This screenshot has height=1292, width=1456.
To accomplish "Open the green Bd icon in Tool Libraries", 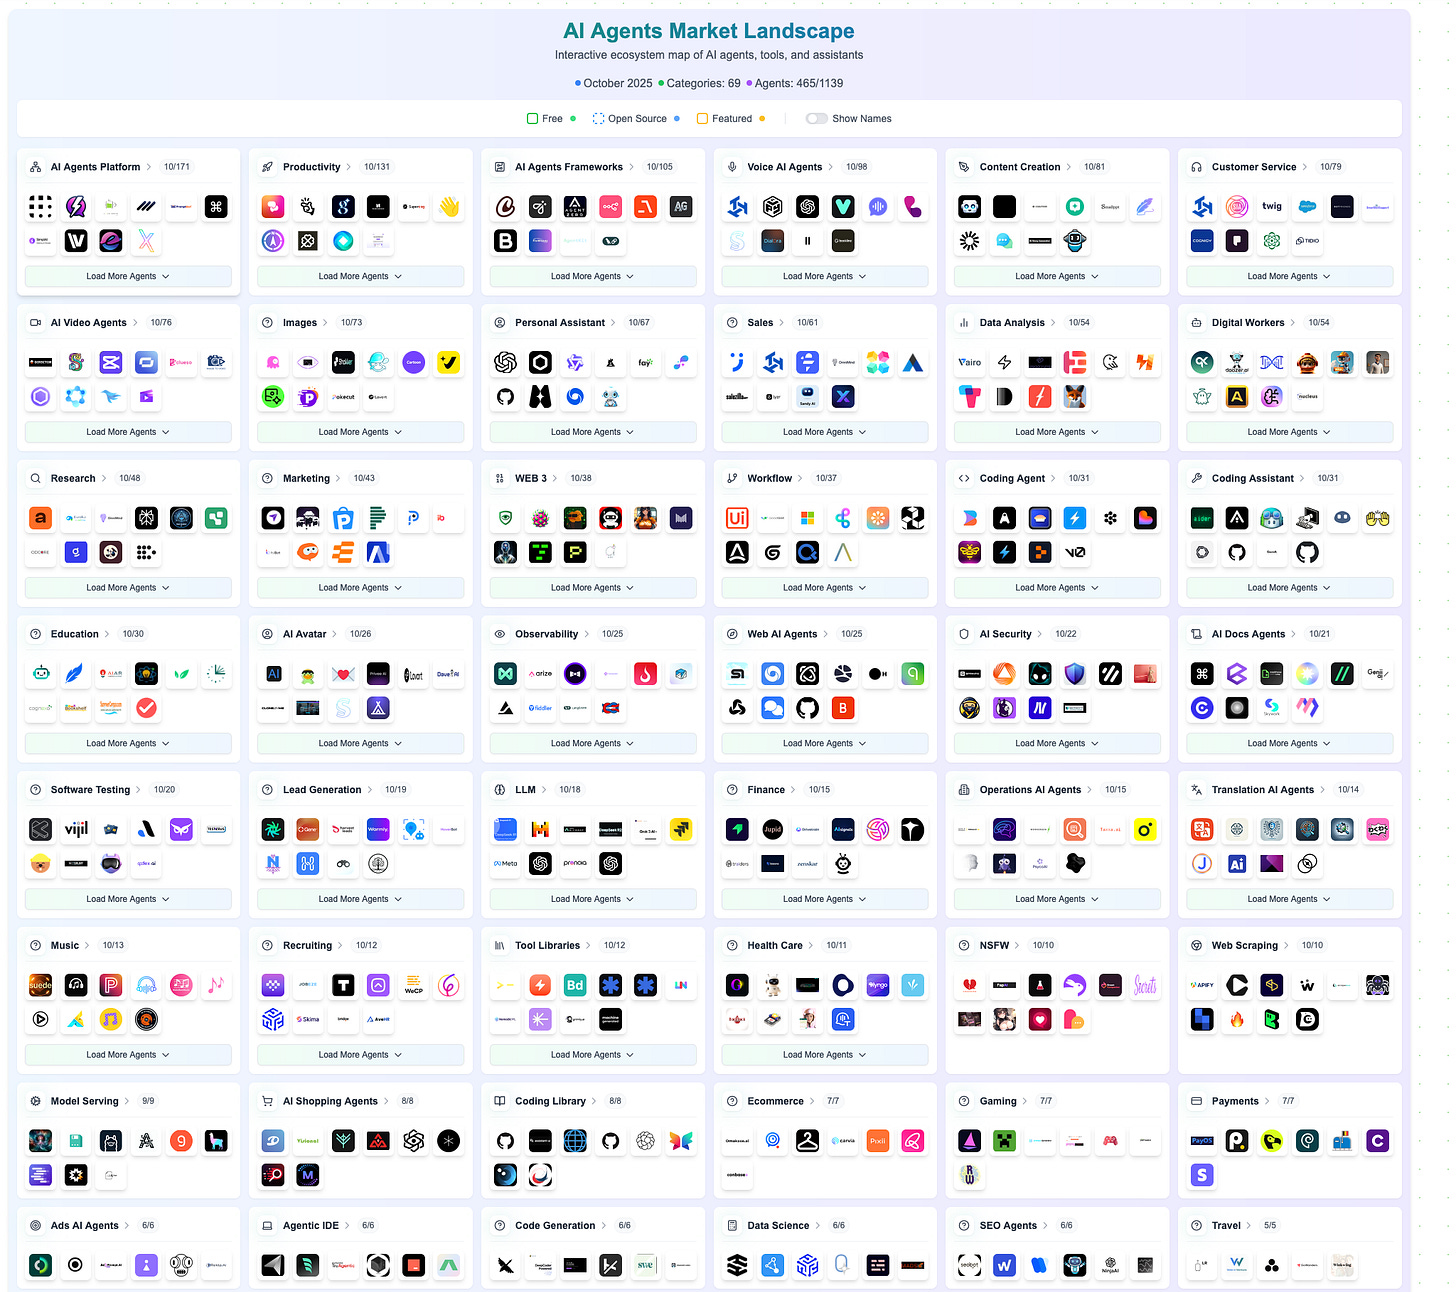I will (x=576, y=985).
